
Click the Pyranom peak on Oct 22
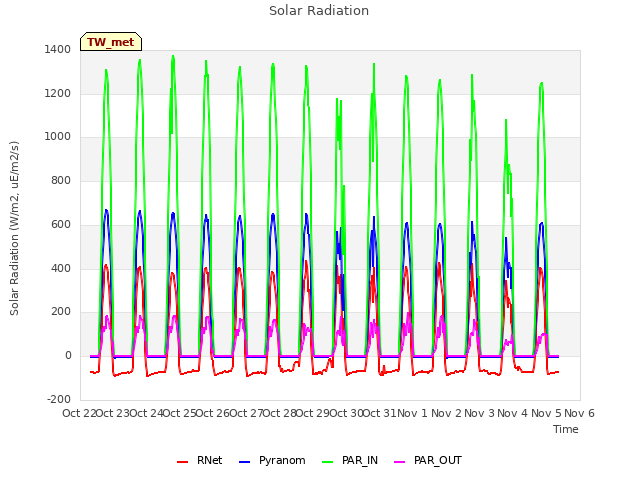[107, 210]
